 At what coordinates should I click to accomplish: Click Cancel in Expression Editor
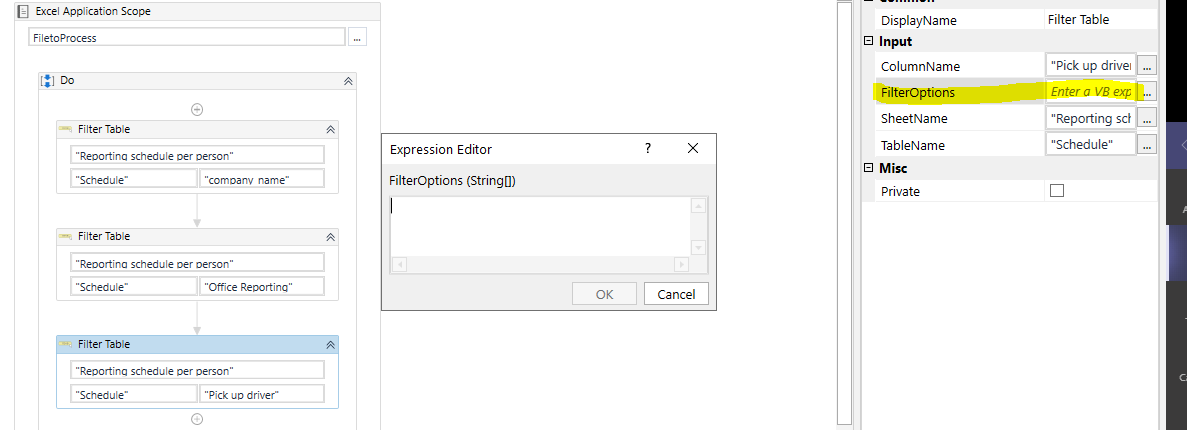click(x=676, y=294)
